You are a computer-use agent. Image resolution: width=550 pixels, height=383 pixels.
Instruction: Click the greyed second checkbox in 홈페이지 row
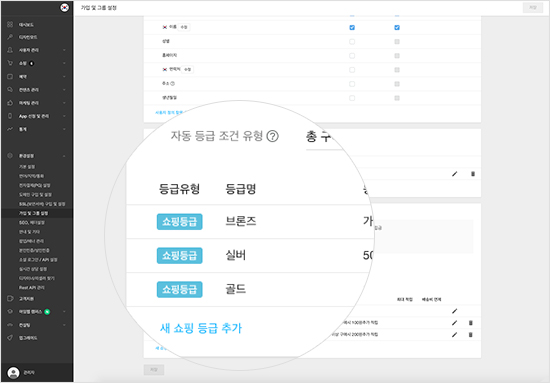(x=397, y=56)
